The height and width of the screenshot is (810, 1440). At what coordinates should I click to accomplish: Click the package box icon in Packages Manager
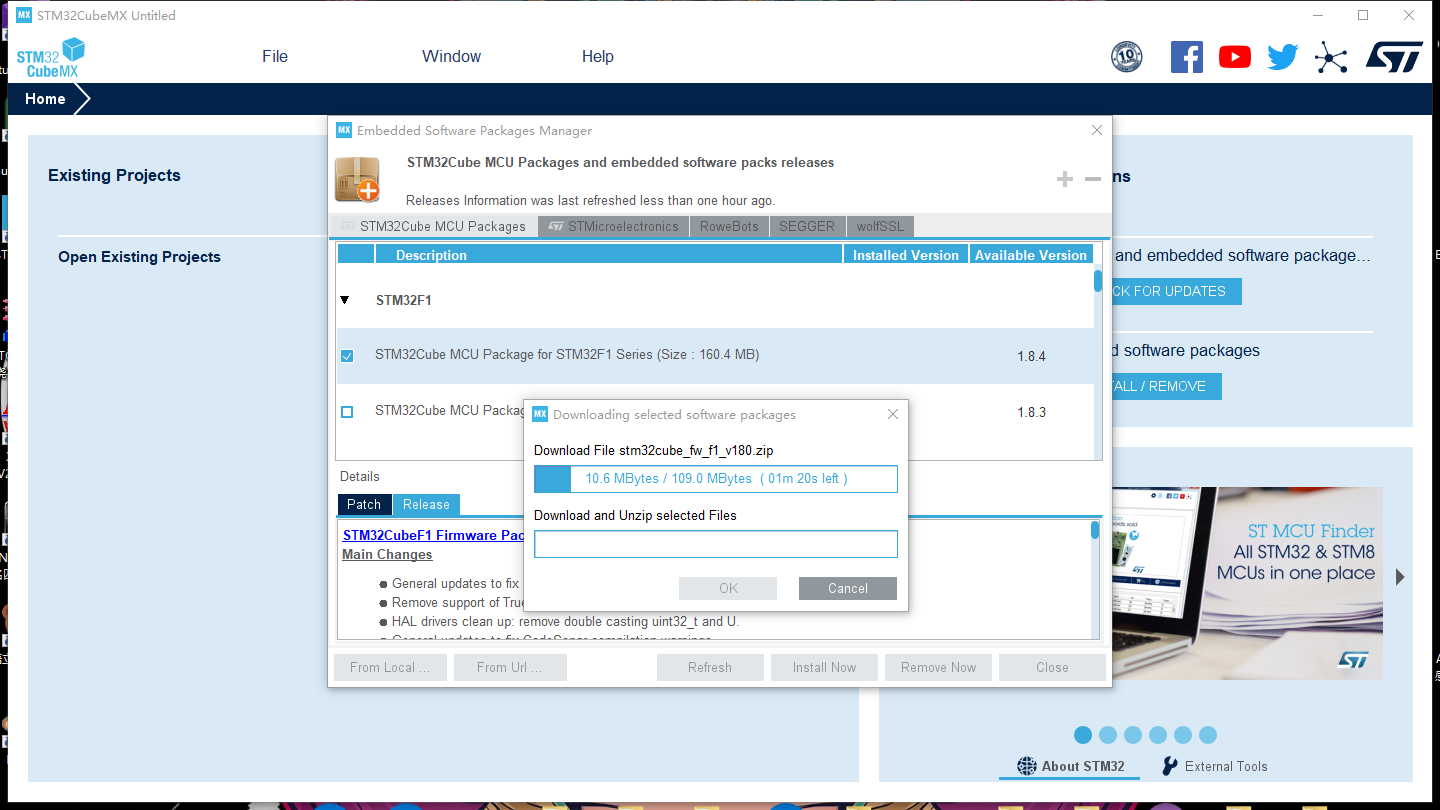(x=357, y=179)
